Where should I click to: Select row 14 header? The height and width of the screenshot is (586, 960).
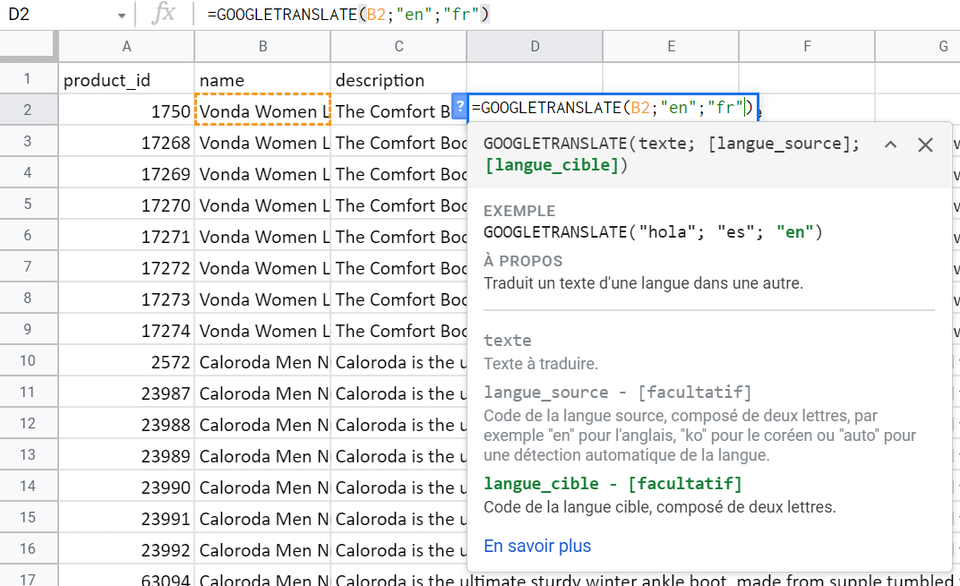click(x=28, y=486)
